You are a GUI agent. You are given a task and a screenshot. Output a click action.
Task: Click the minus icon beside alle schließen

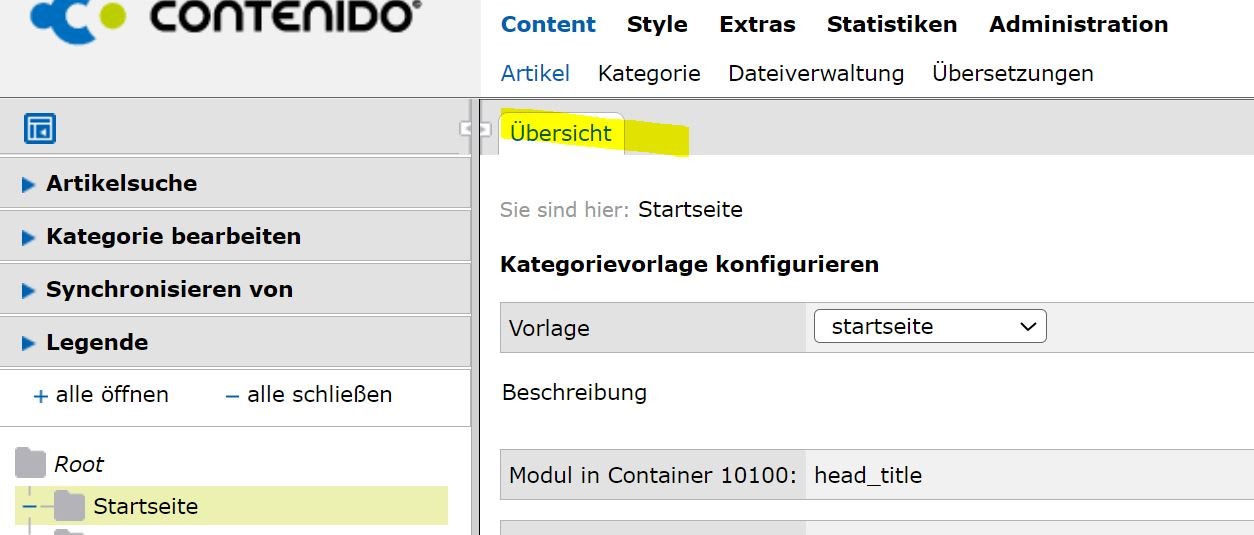[232, 396]
